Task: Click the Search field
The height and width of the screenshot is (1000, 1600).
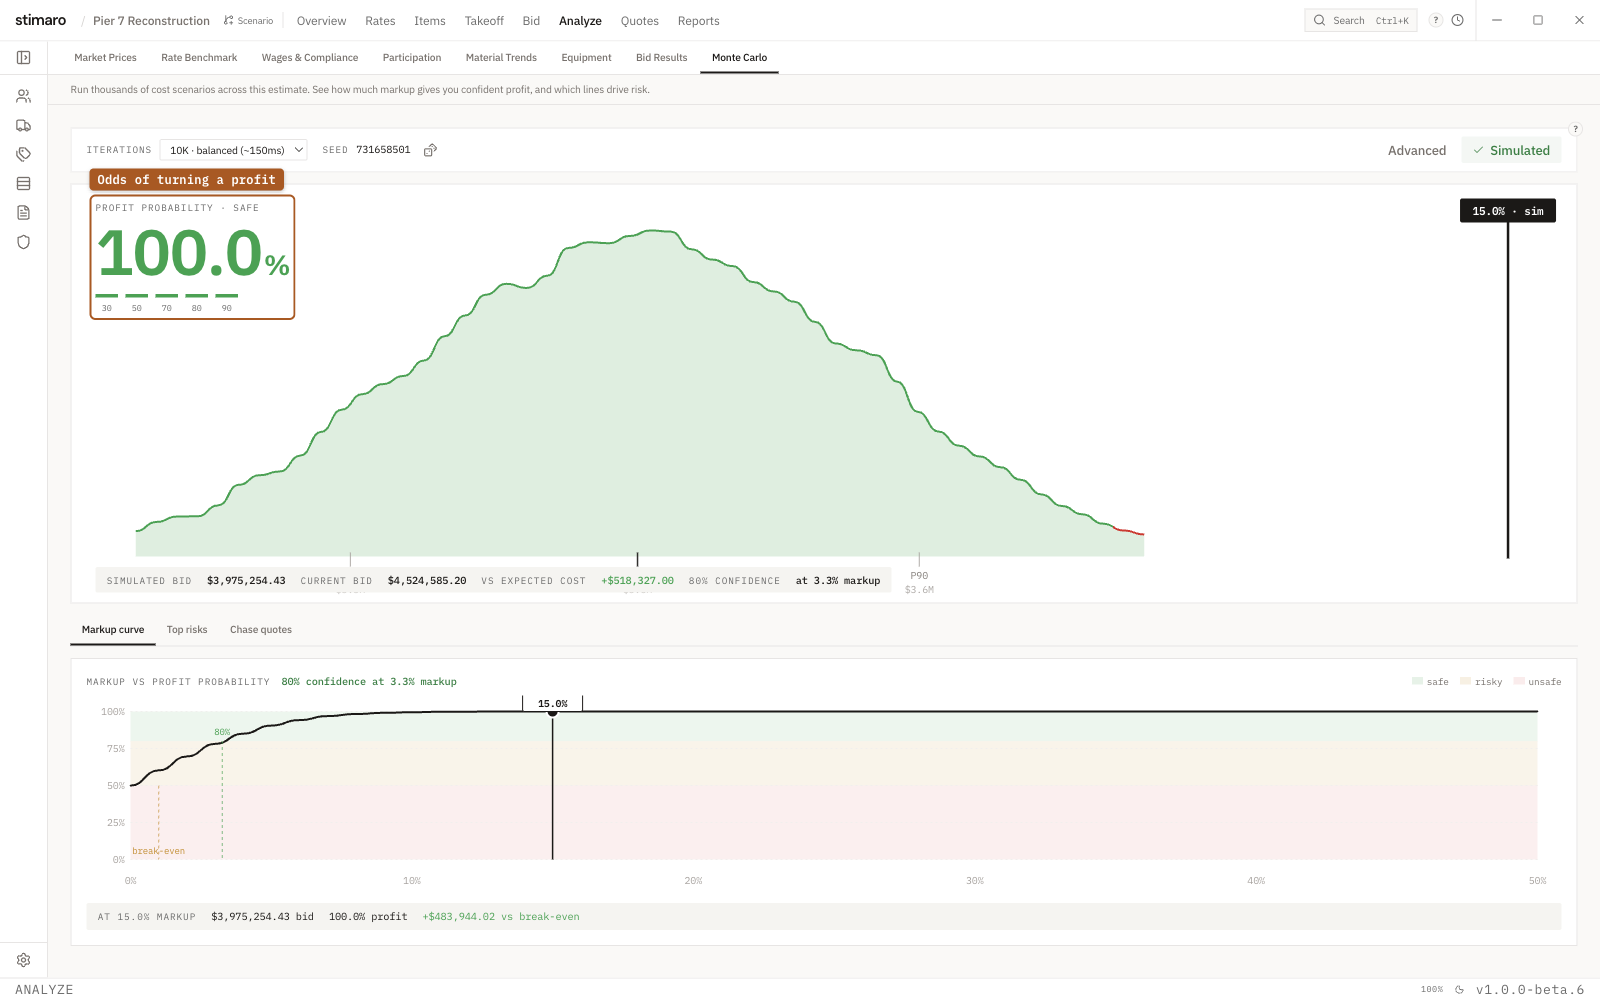Action: point(1360,20)
